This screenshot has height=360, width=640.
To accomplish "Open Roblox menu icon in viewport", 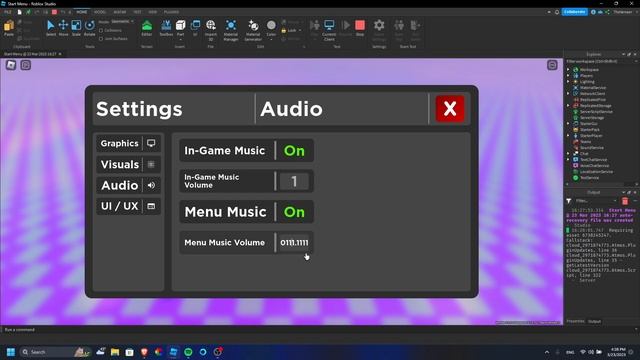I will pyautogui.click(x=11, y=65).
